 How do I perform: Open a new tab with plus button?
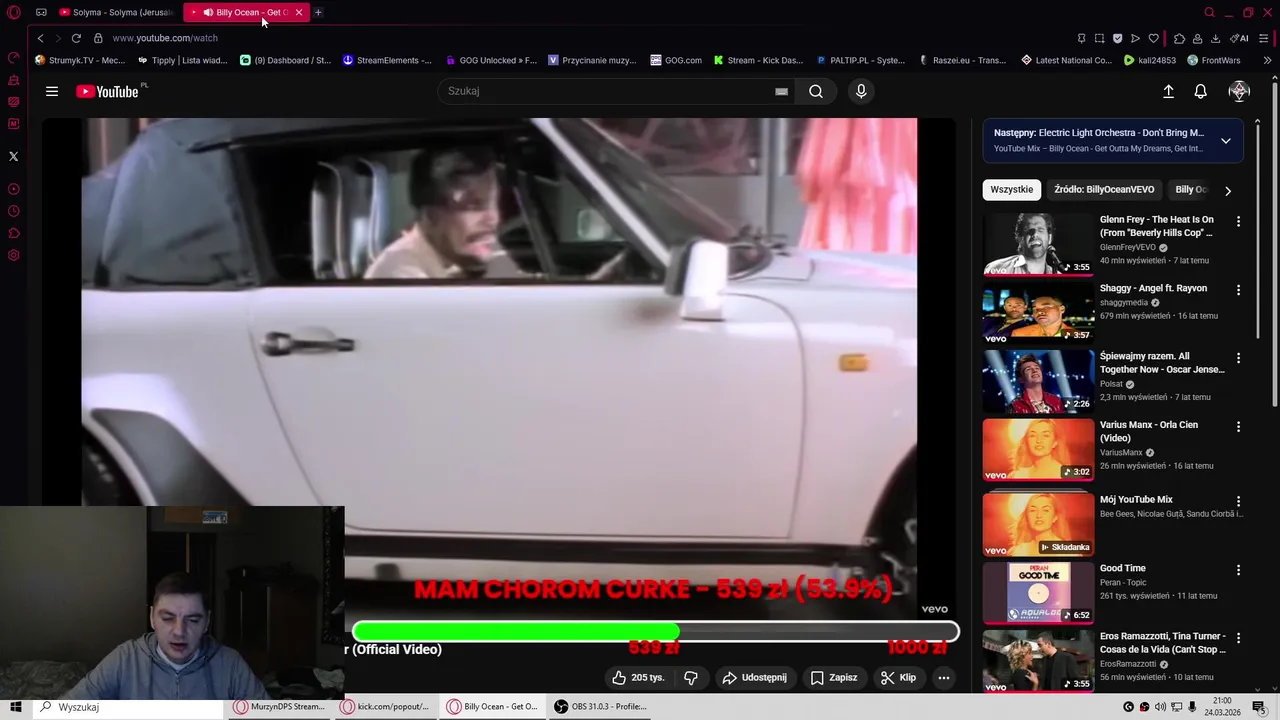click(318, 12)
